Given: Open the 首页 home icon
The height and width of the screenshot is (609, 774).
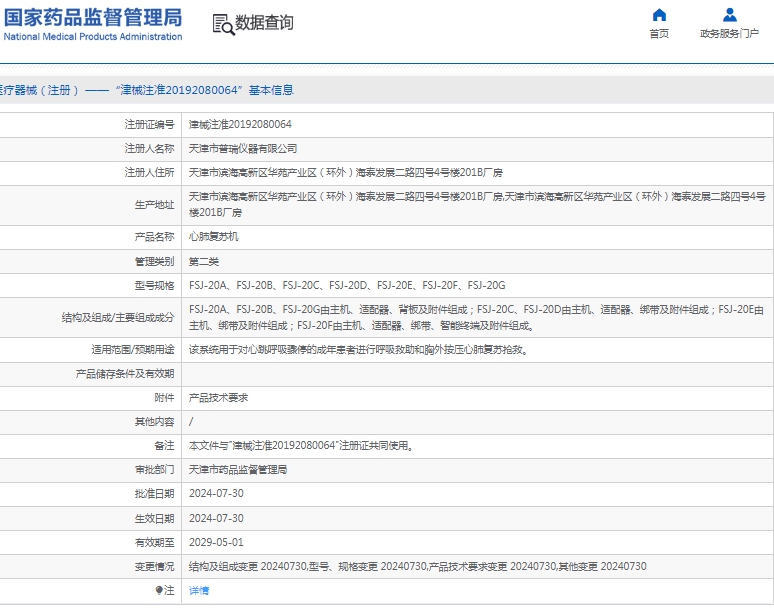Looking at the screenshot, I should point(659,15).
